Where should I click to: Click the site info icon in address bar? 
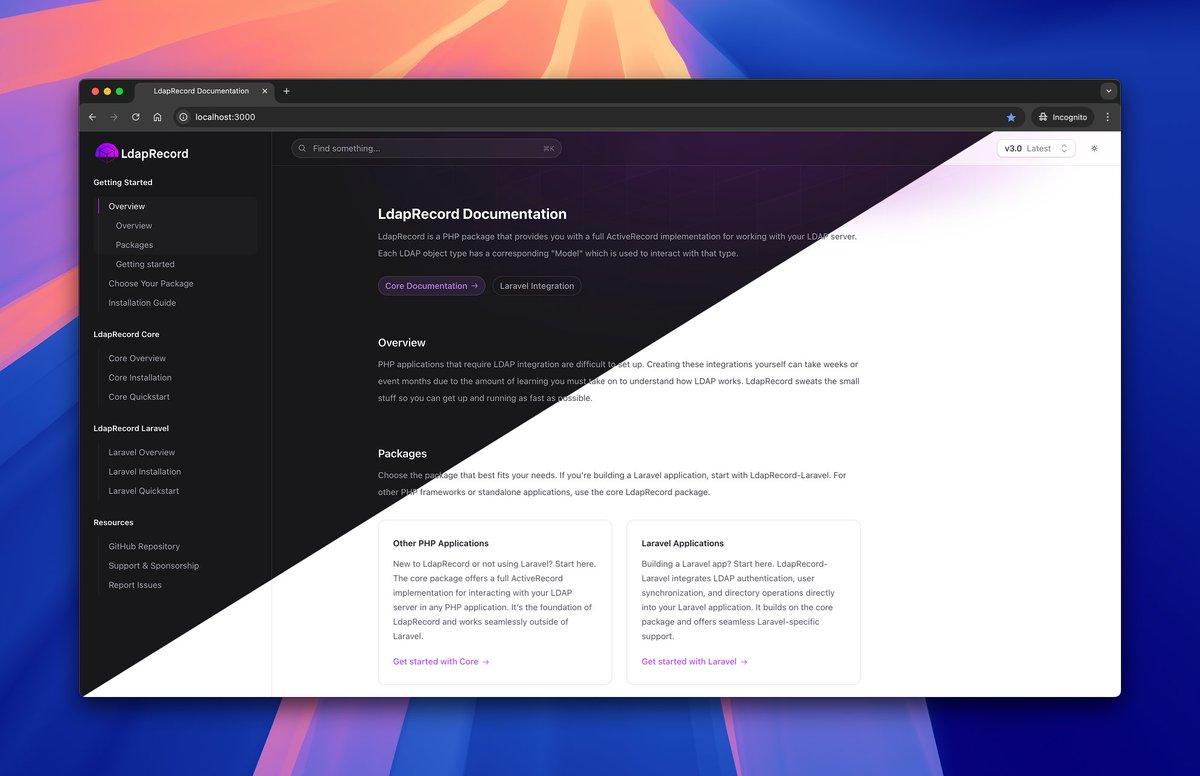coord(184,117)
